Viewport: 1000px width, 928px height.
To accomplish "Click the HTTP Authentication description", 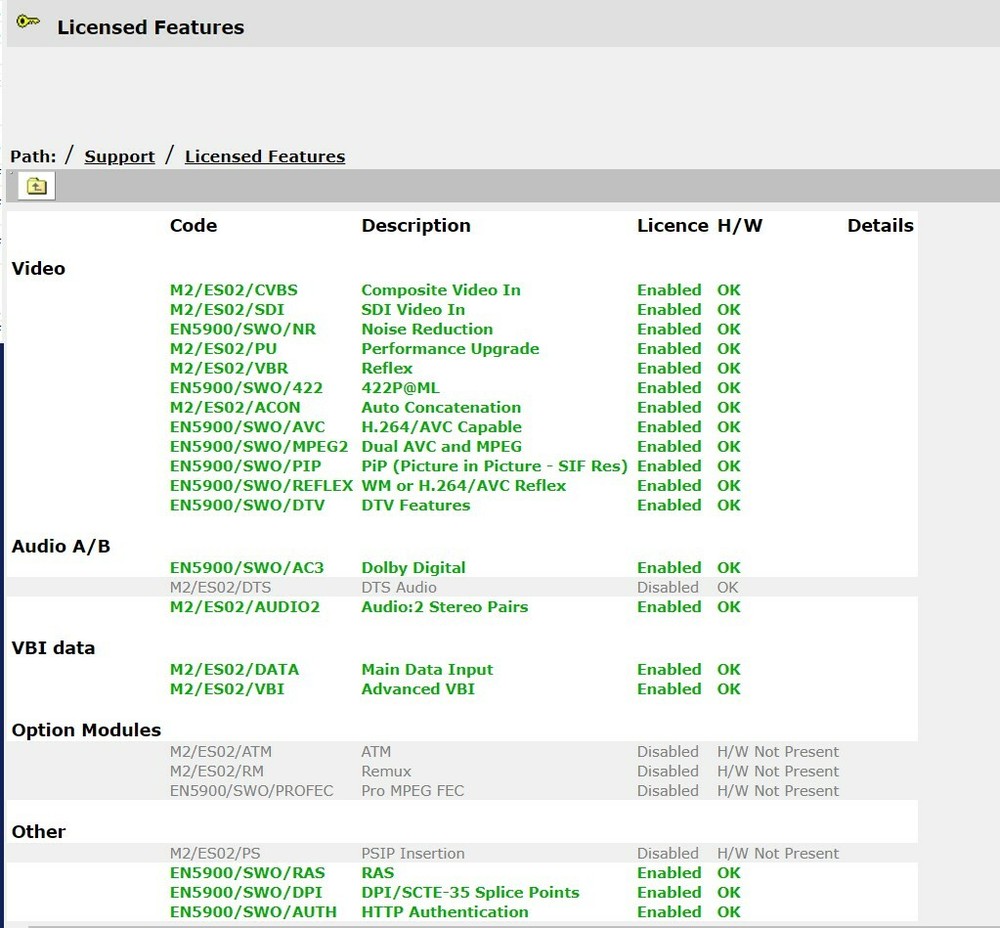I will (445, 912).
